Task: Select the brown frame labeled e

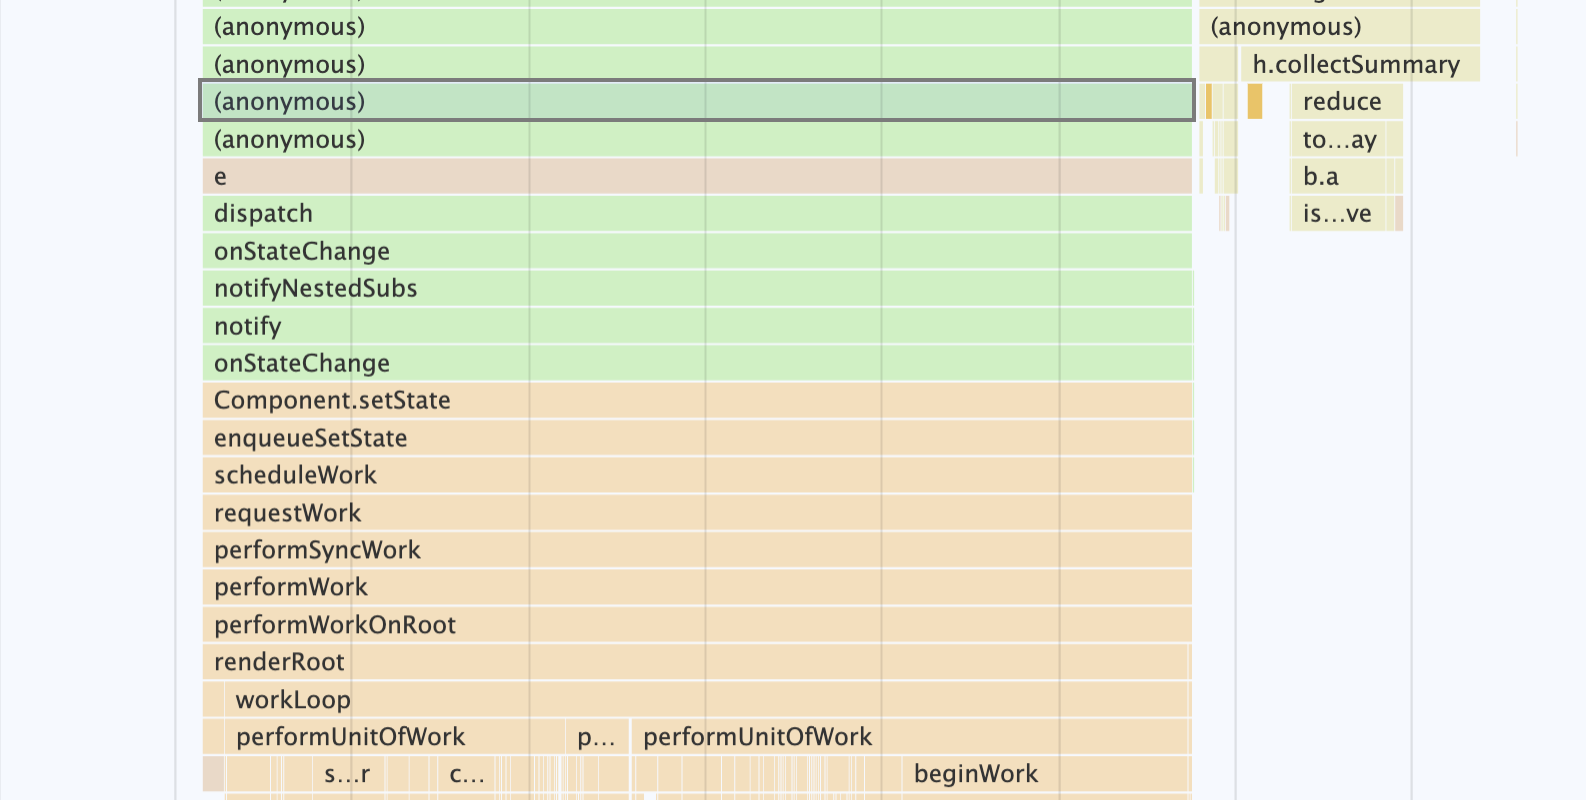Action: tap(696, 177)
